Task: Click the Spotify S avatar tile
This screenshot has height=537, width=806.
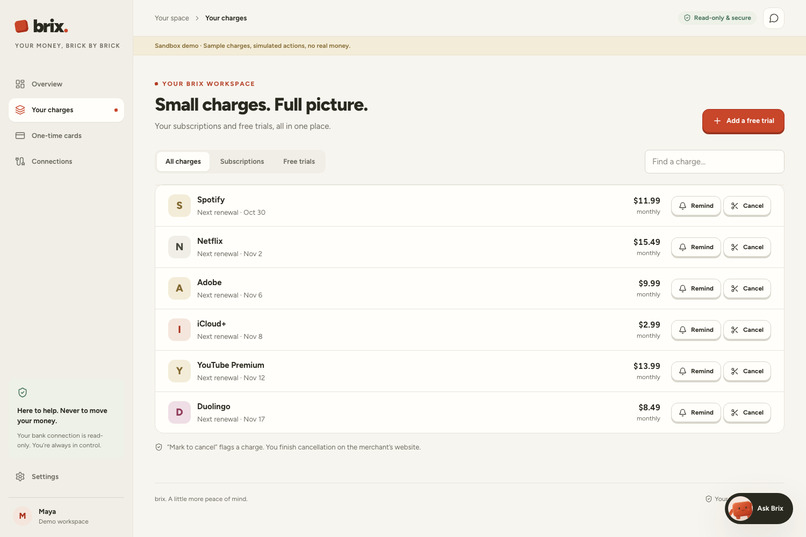Action: point(179,206)
